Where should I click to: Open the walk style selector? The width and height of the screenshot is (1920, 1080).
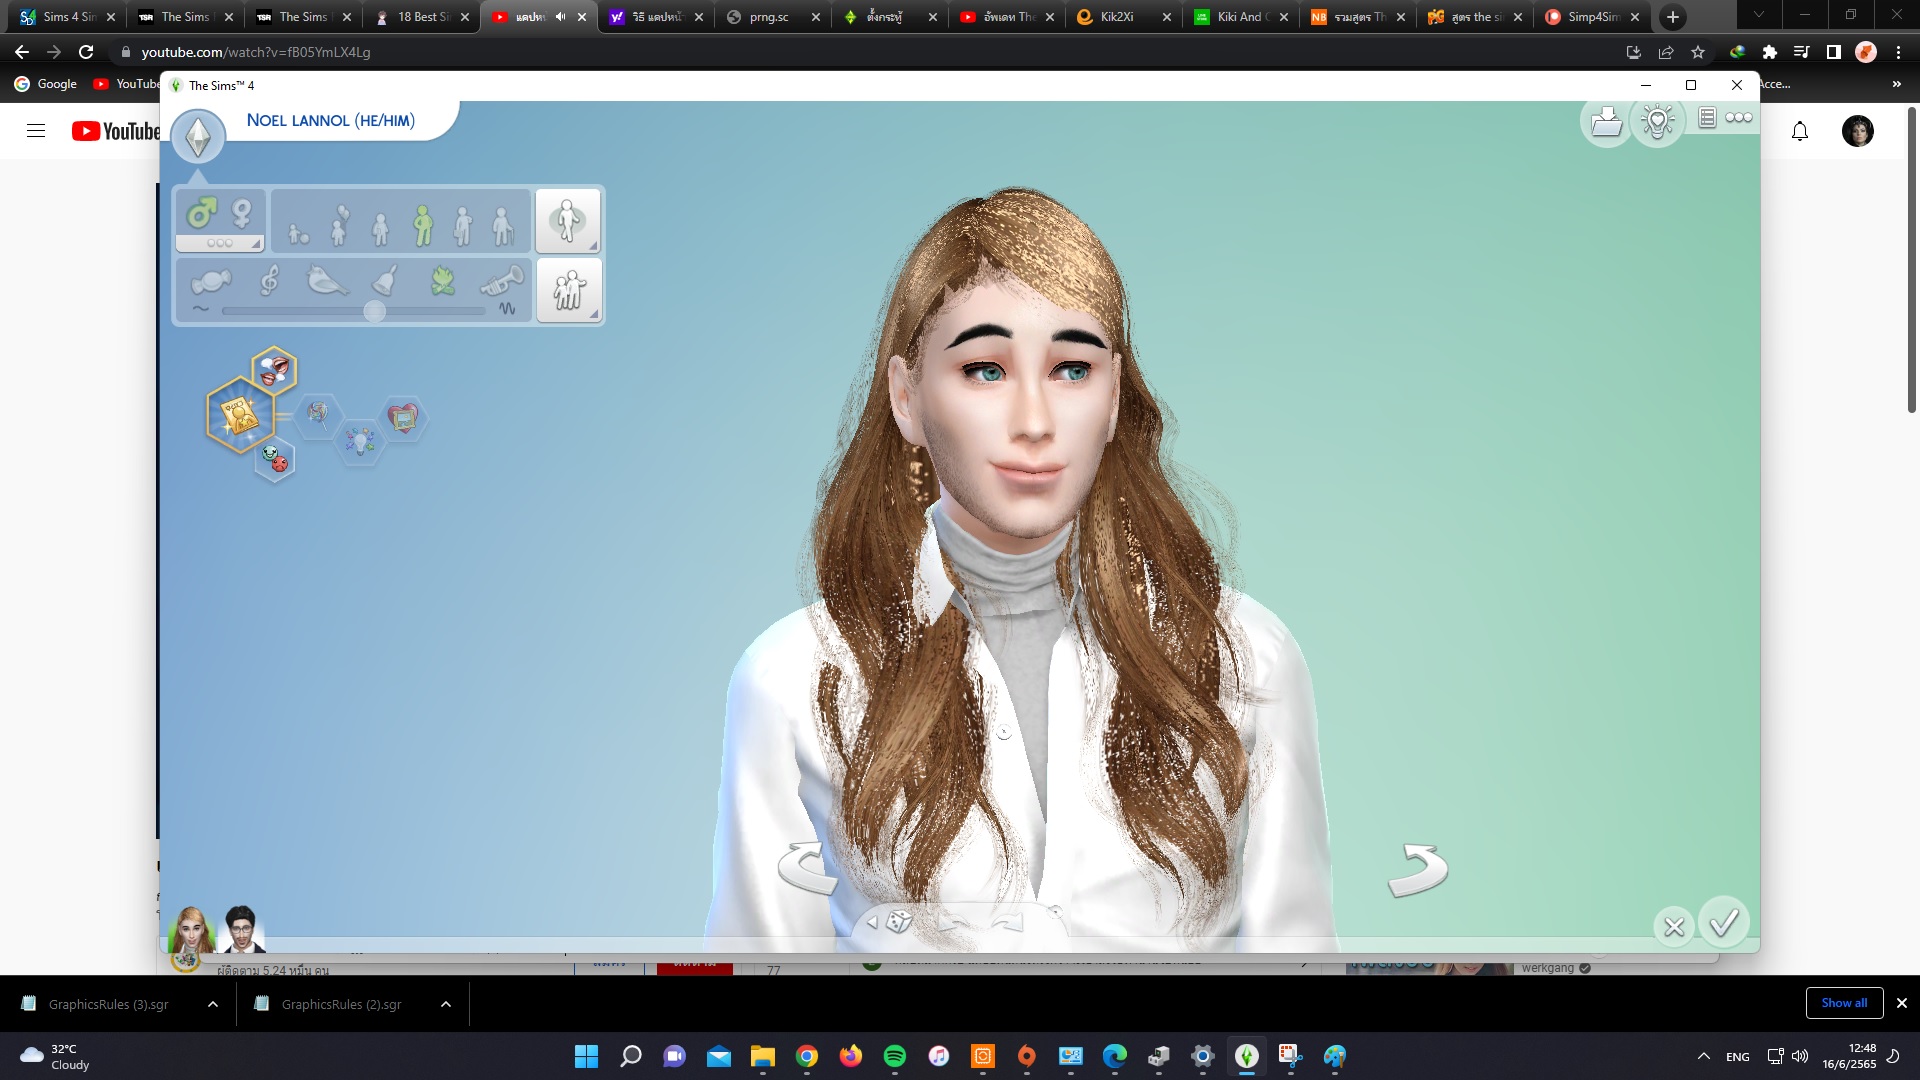click(x=568, y=221)
